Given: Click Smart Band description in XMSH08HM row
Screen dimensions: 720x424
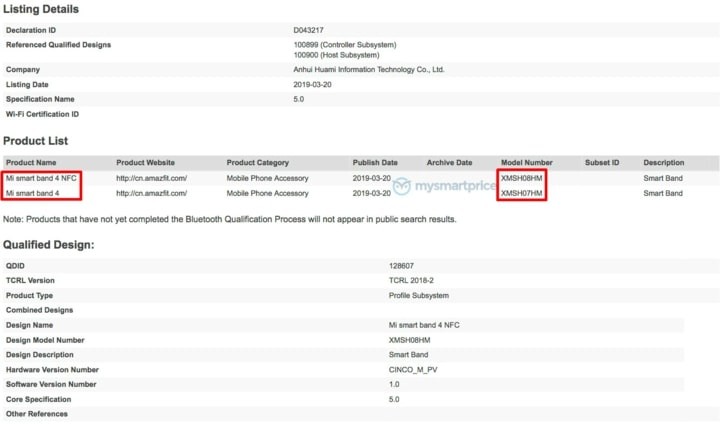Looking at the screenshot, I should pos(663,178).
